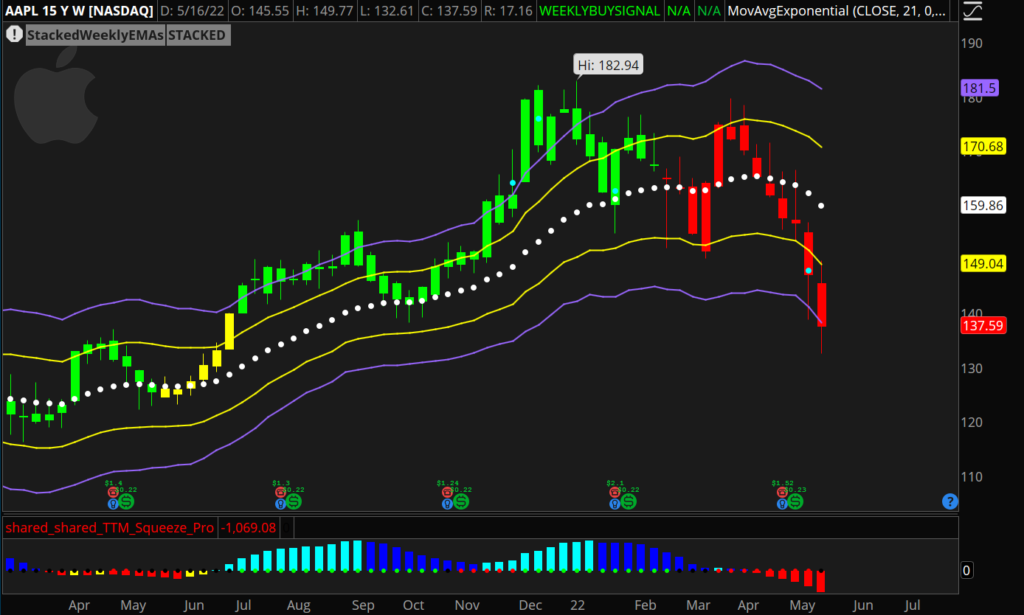Click the C: 137.59 close value
Screen dimensions: 1024x615
pyautogui.click(x=449, y=11)
